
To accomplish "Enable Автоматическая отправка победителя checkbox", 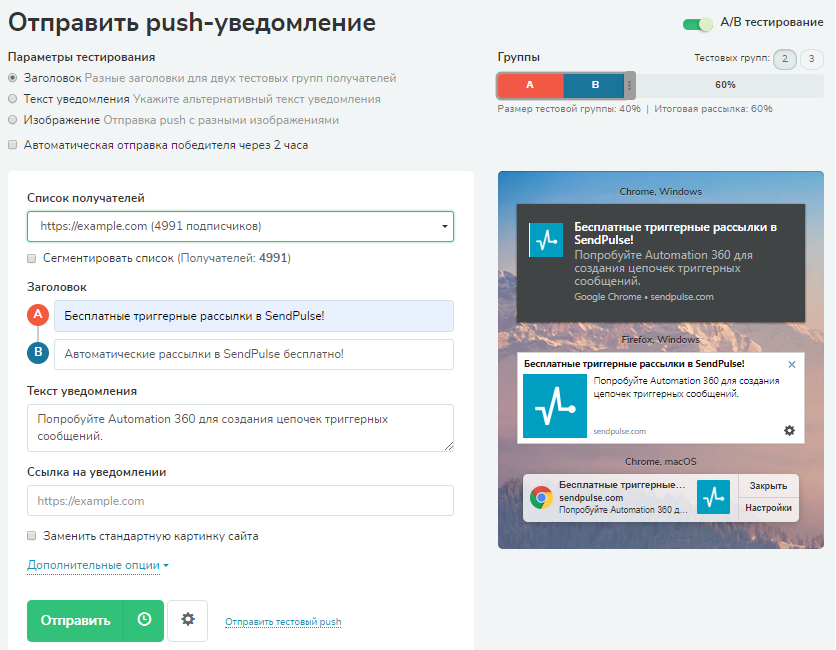I will pos(13,145).
